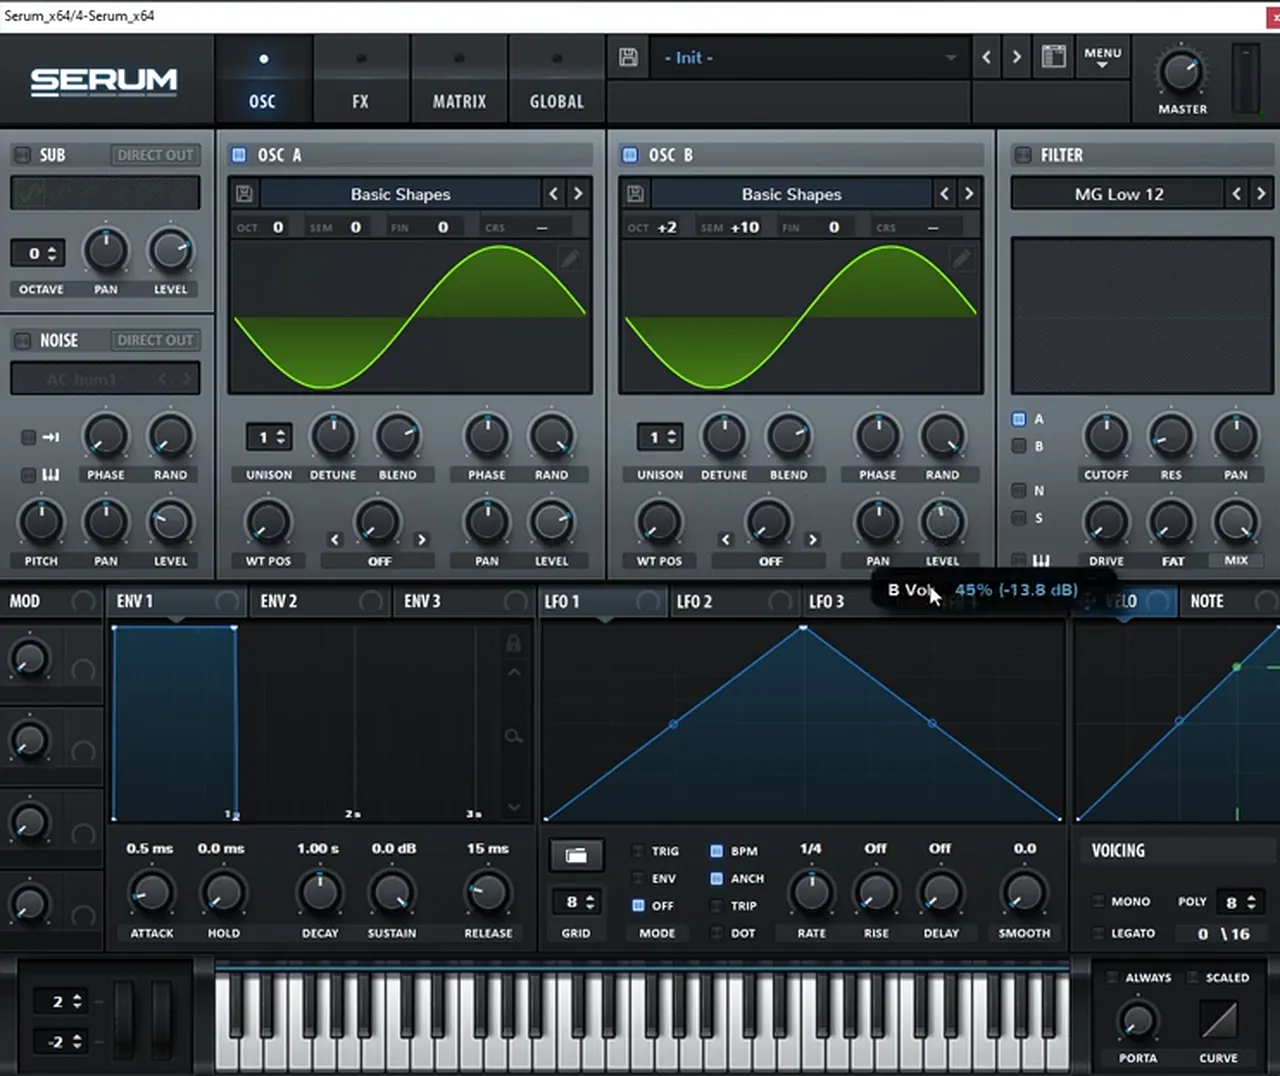Select previous preset arrow in header
This screenshot has width=1280, height=1076.
(987, 57)
